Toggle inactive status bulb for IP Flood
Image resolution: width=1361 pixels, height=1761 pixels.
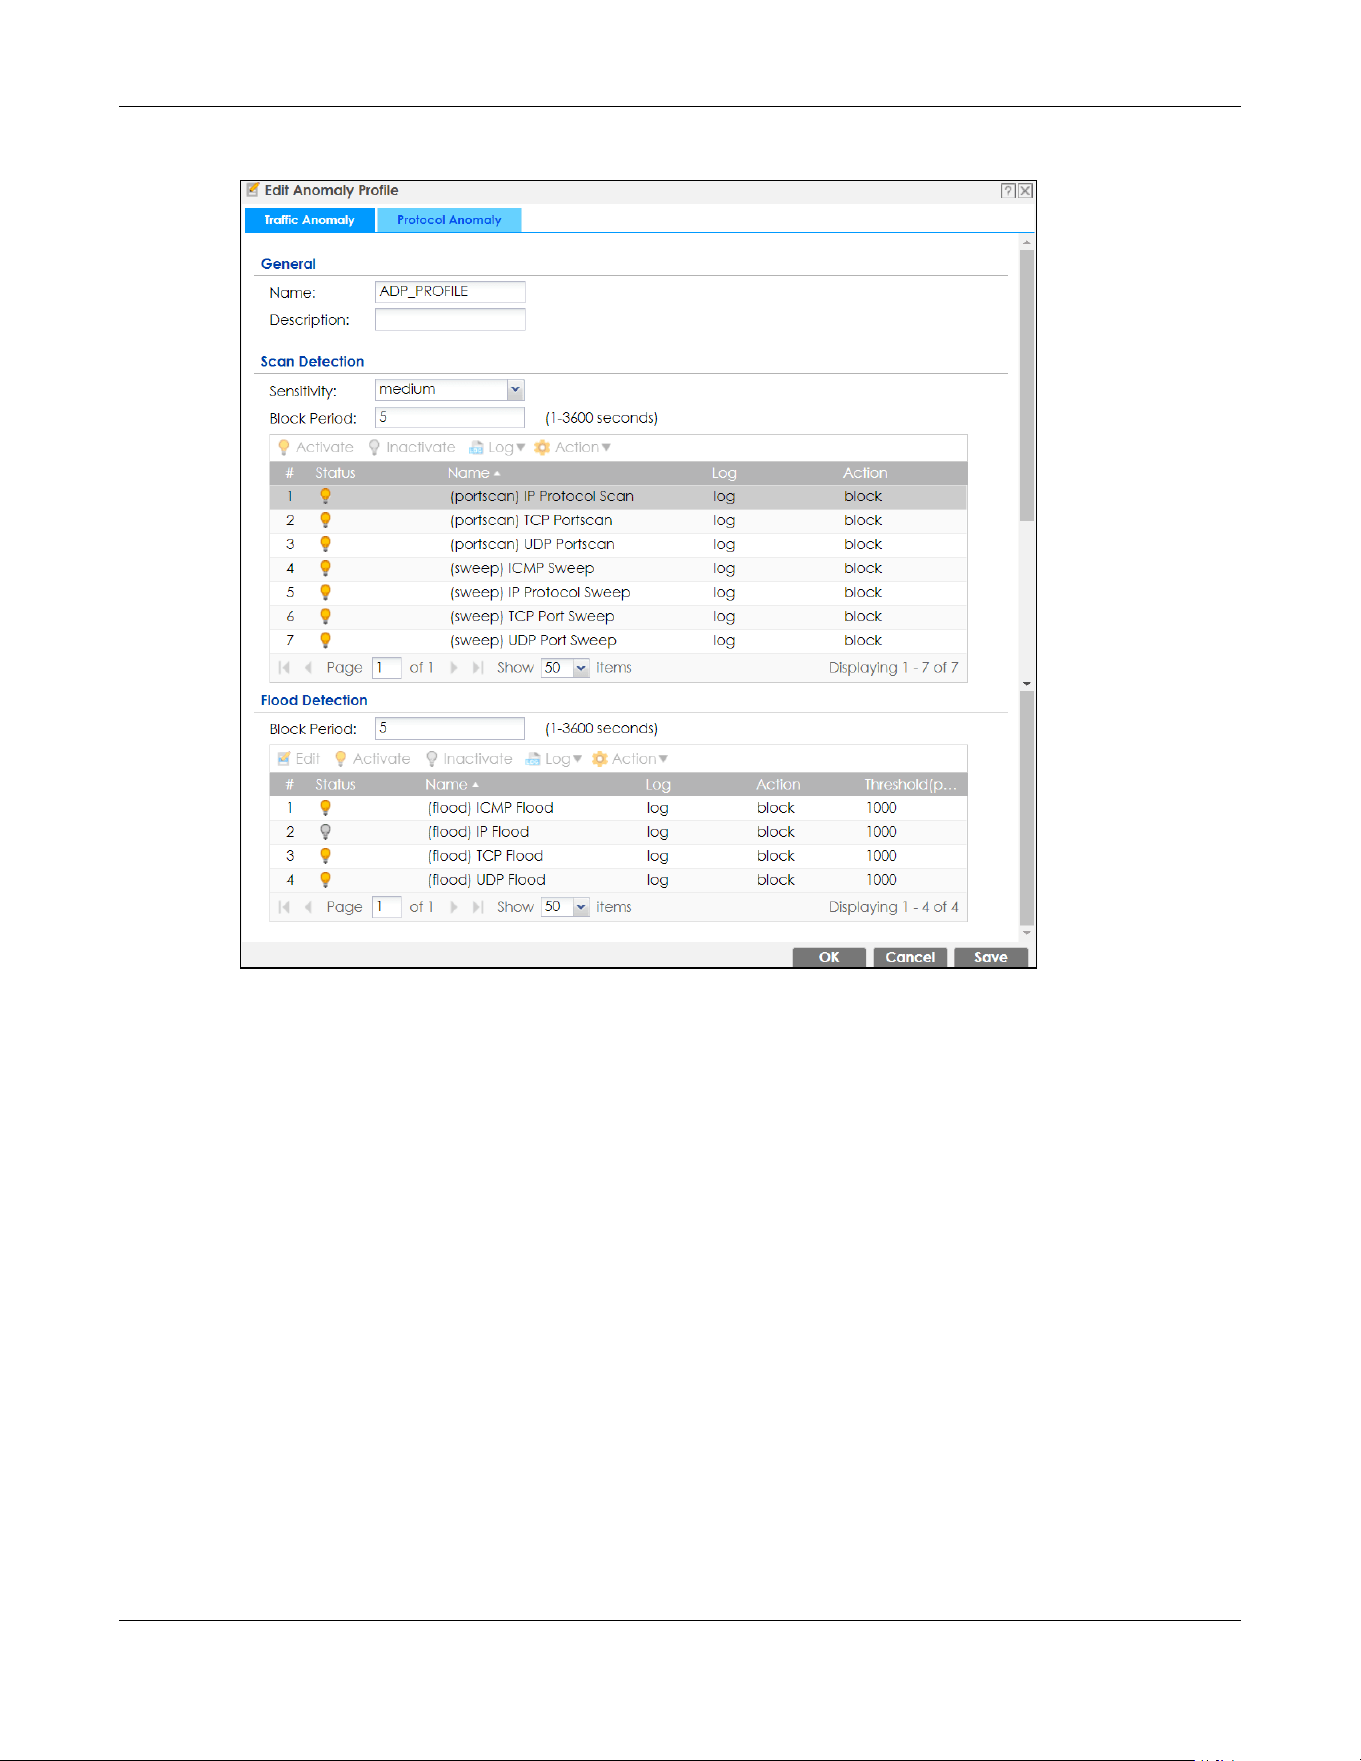[325, 832]
